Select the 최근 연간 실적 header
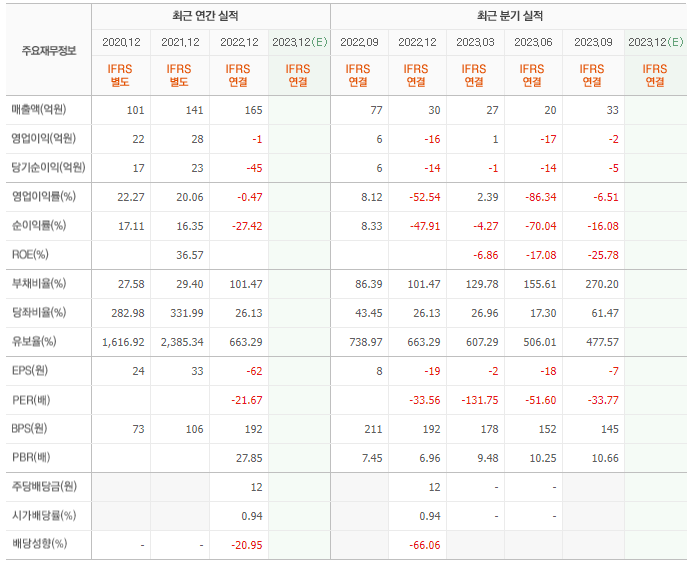The width and height of the screenshot is (695, 563). [205, 16]
